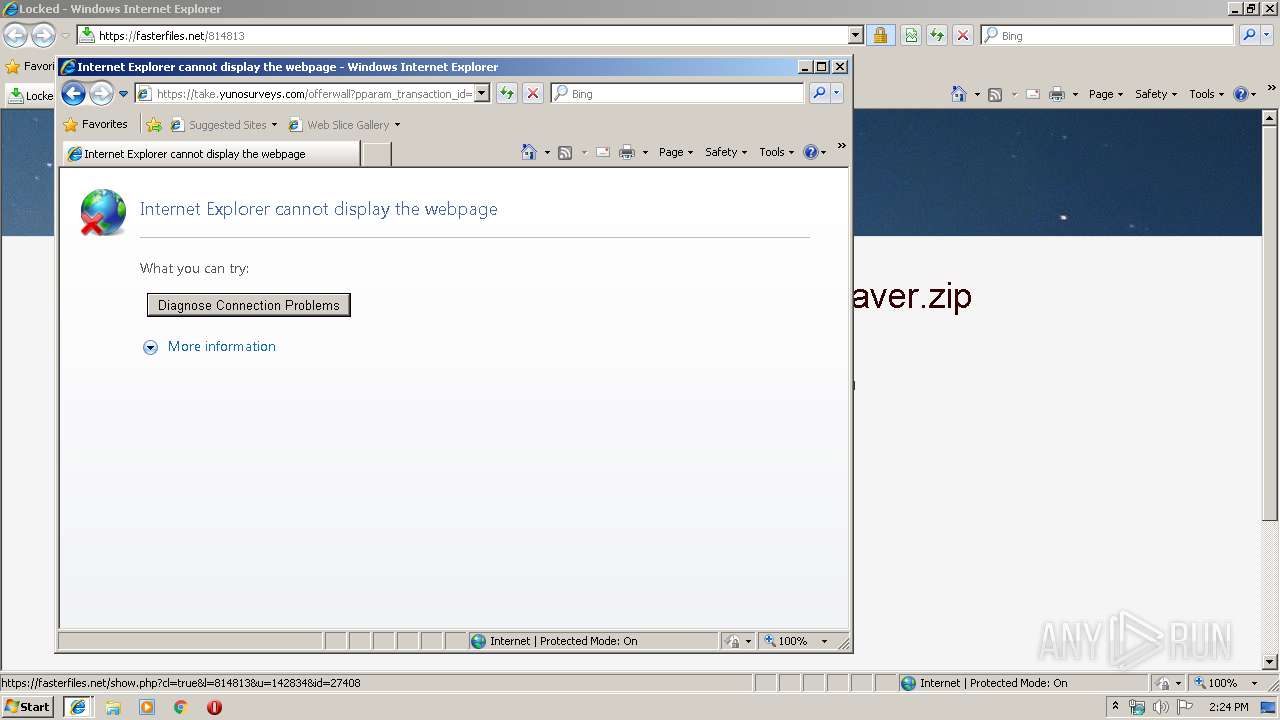Click Internet Explorer taskbar icon

(x=78, y=707)
